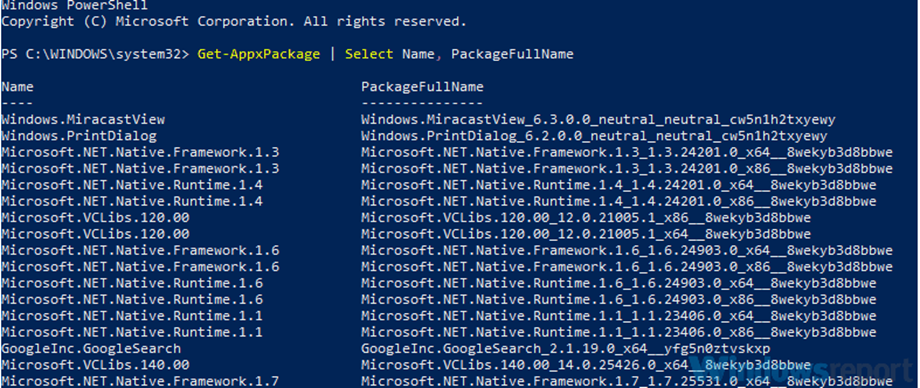Click the Microsoft.VCLibs.140.00 name entry
920x388 pixels.
pyautogui.click(x=95, y=365)
